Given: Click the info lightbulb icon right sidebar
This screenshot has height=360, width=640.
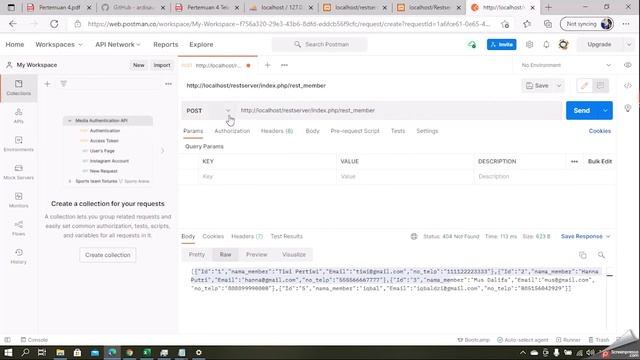Looking at the screenshot, I should [628, 108].
